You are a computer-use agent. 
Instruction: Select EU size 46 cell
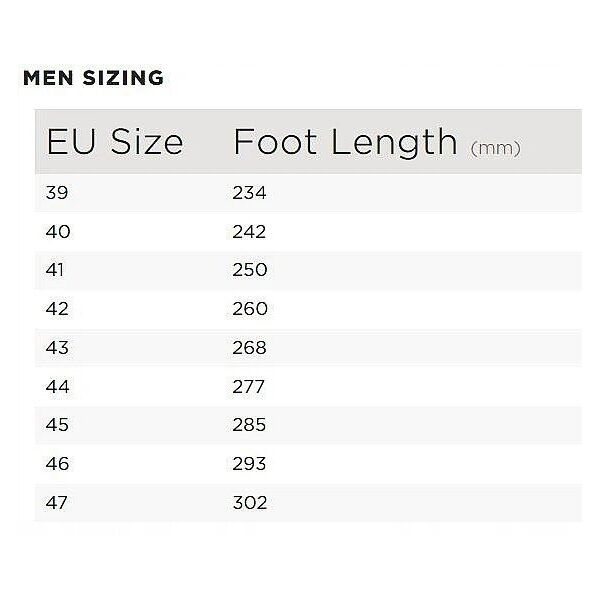coord(57,464)
